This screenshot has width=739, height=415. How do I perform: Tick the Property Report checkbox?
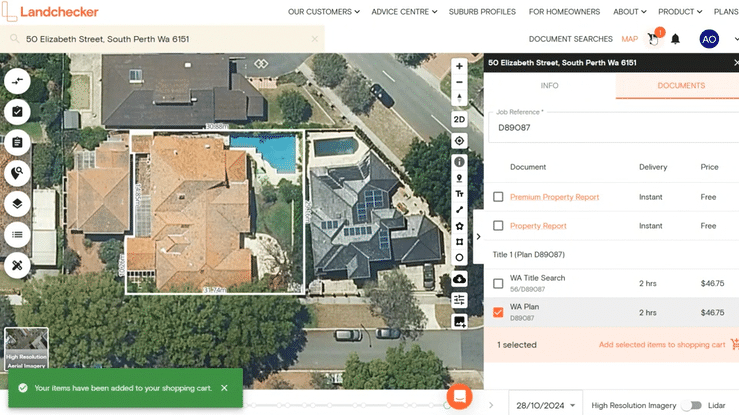(x=498, y=226)
